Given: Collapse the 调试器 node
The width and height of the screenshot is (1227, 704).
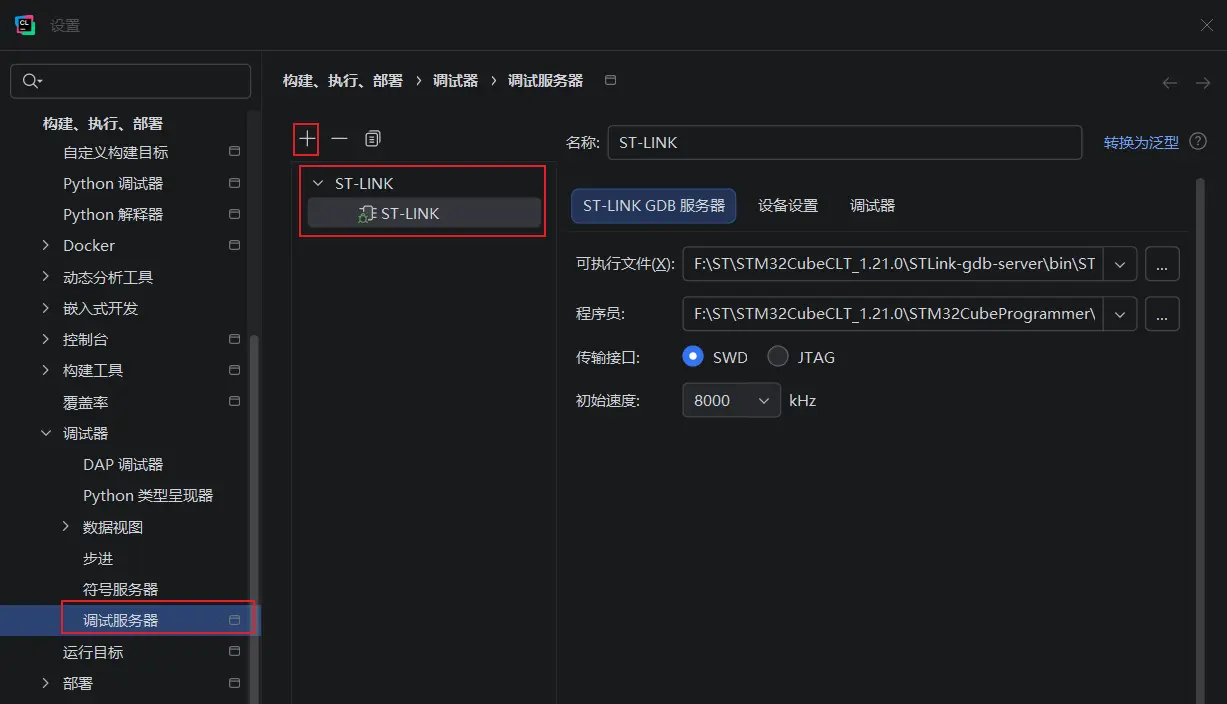Looking at the screenshot, I should (45, 433).
